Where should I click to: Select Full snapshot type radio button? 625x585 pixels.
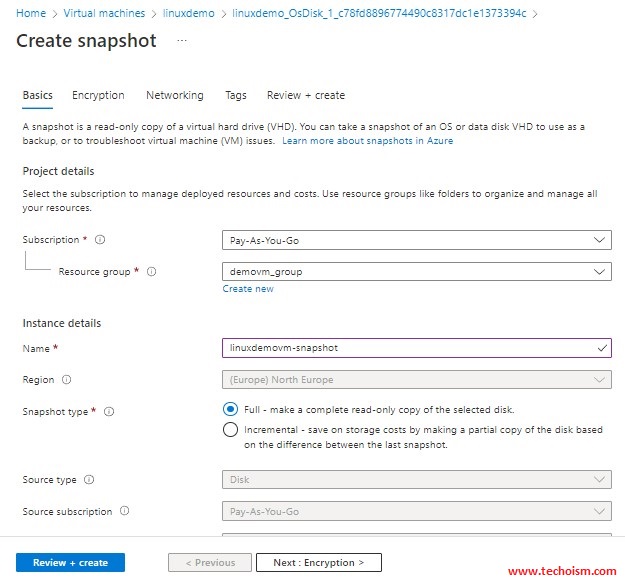(231, 409)
